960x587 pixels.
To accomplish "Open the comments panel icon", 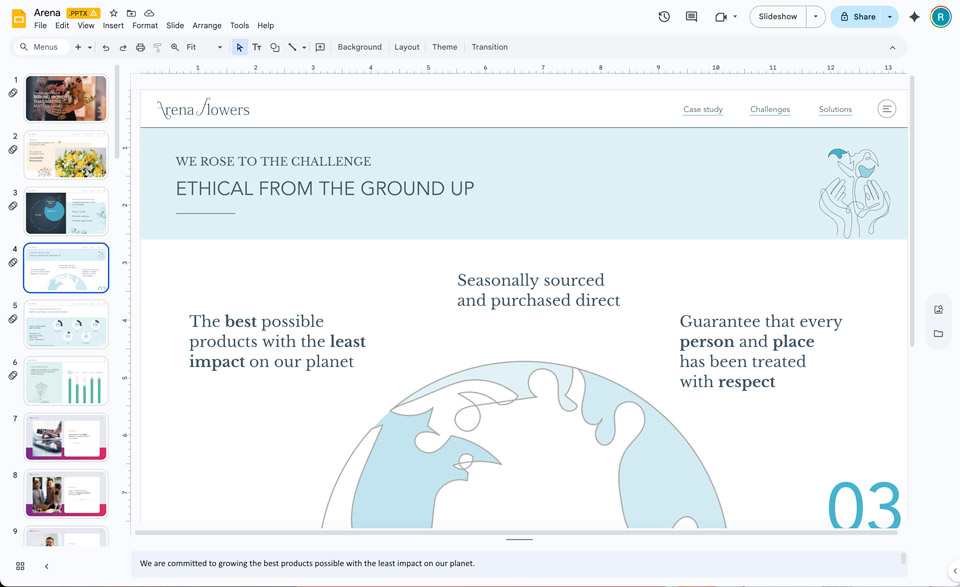I will pos(691,17).
